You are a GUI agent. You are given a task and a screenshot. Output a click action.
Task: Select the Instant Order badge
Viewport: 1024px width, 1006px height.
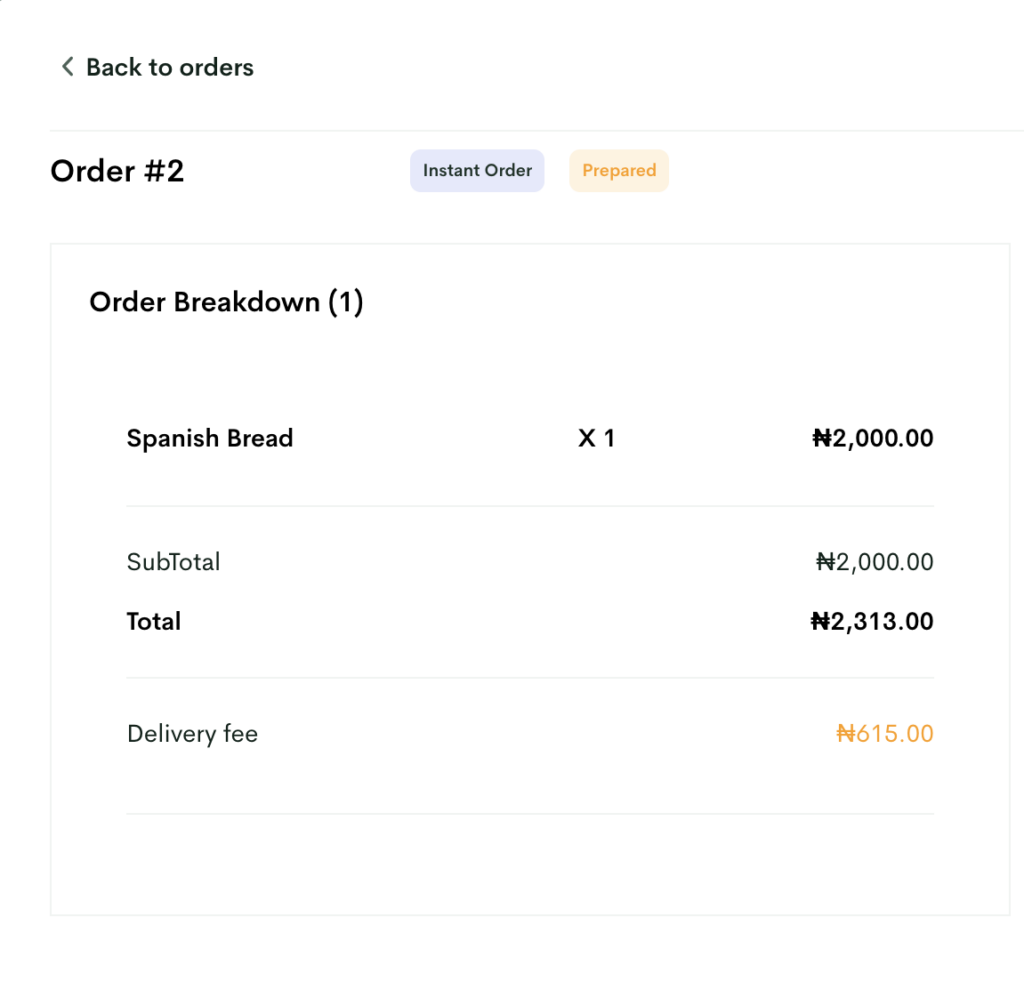tap(477, 170)
